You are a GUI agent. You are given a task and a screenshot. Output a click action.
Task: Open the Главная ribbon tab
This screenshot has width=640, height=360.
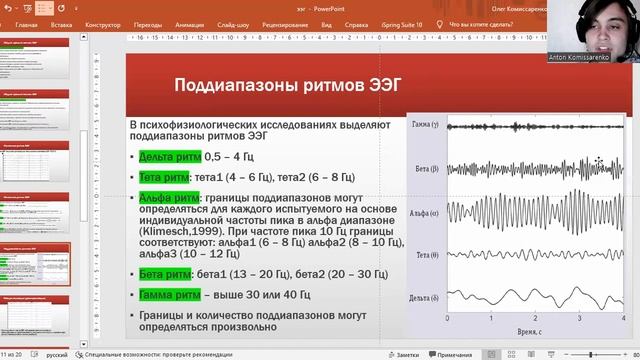27,25
